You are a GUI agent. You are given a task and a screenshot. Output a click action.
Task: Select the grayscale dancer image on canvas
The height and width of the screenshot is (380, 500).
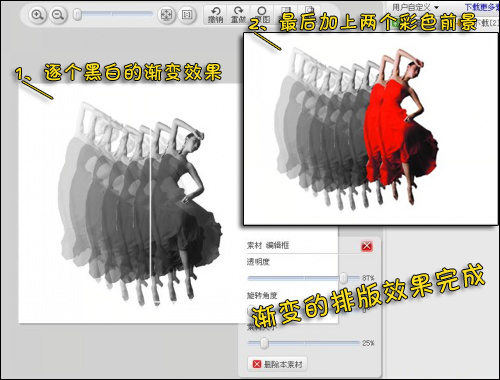tap(140, 203)
